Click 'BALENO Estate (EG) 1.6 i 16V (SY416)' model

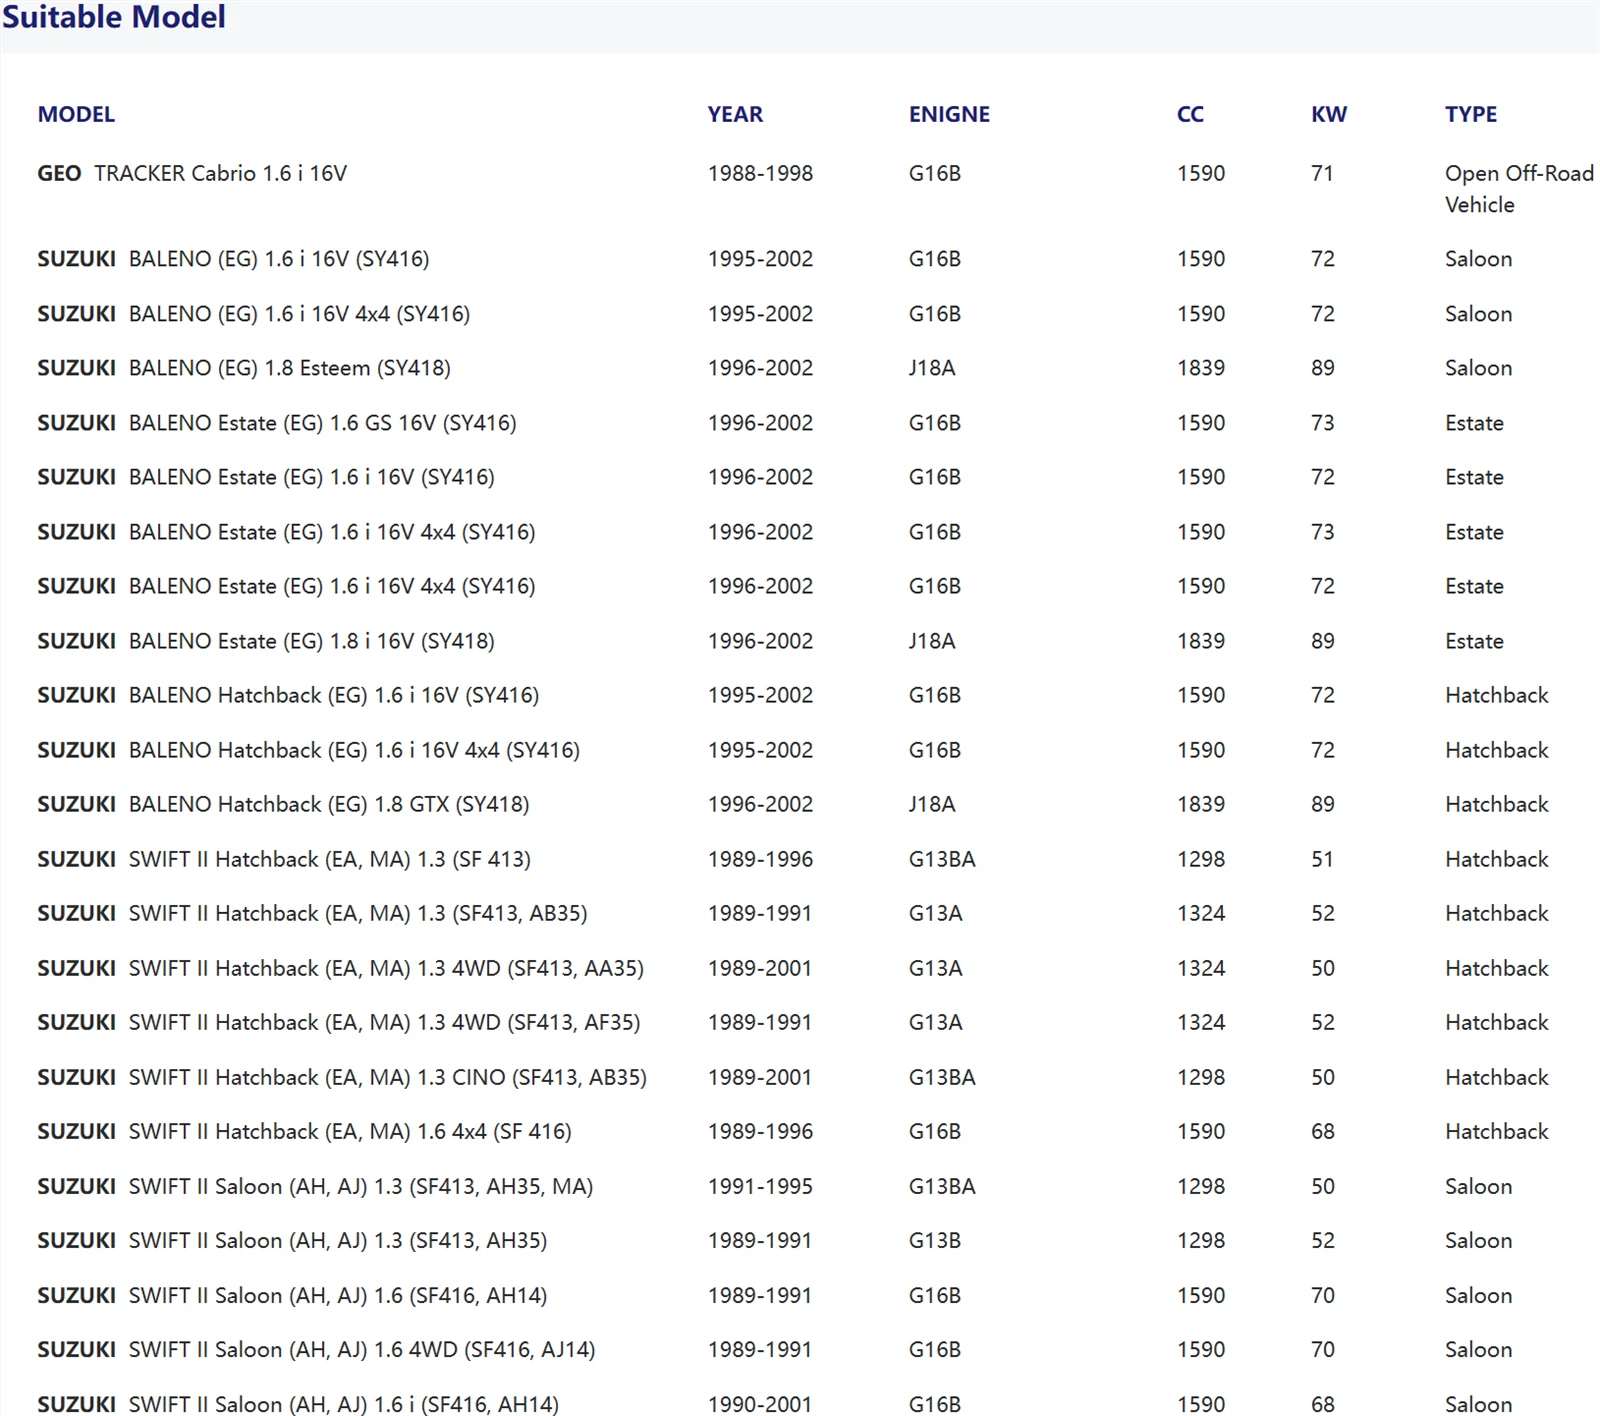312,477
